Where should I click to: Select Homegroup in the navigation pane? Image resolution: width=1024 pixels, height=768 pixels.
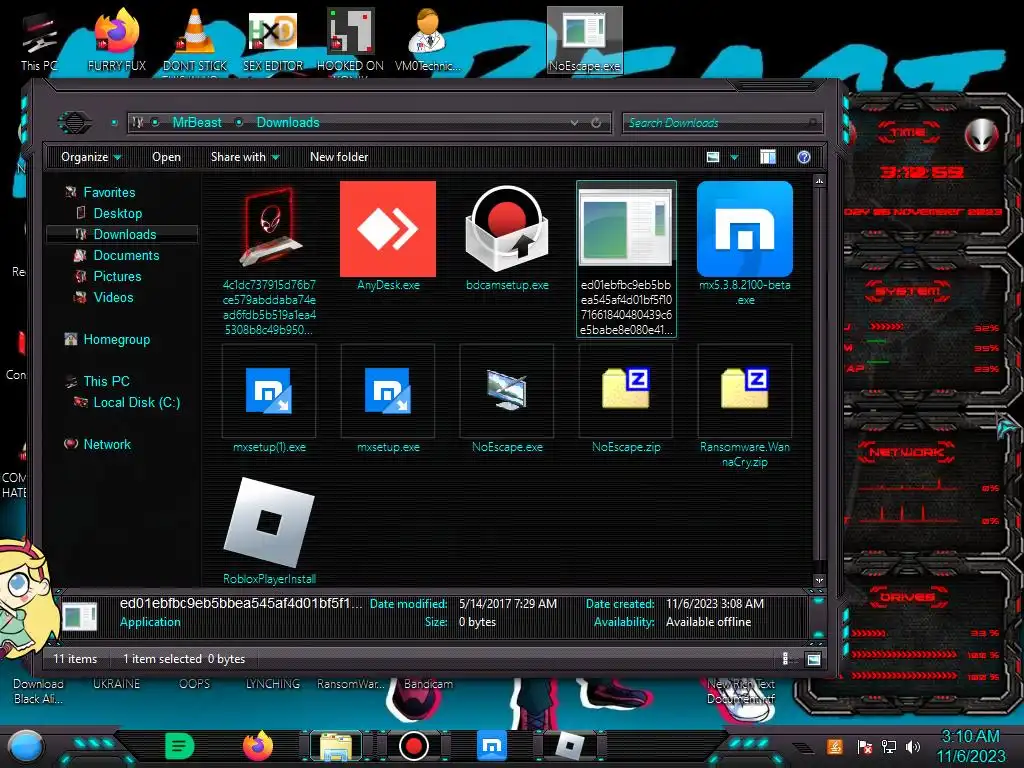tap(116, 339)
